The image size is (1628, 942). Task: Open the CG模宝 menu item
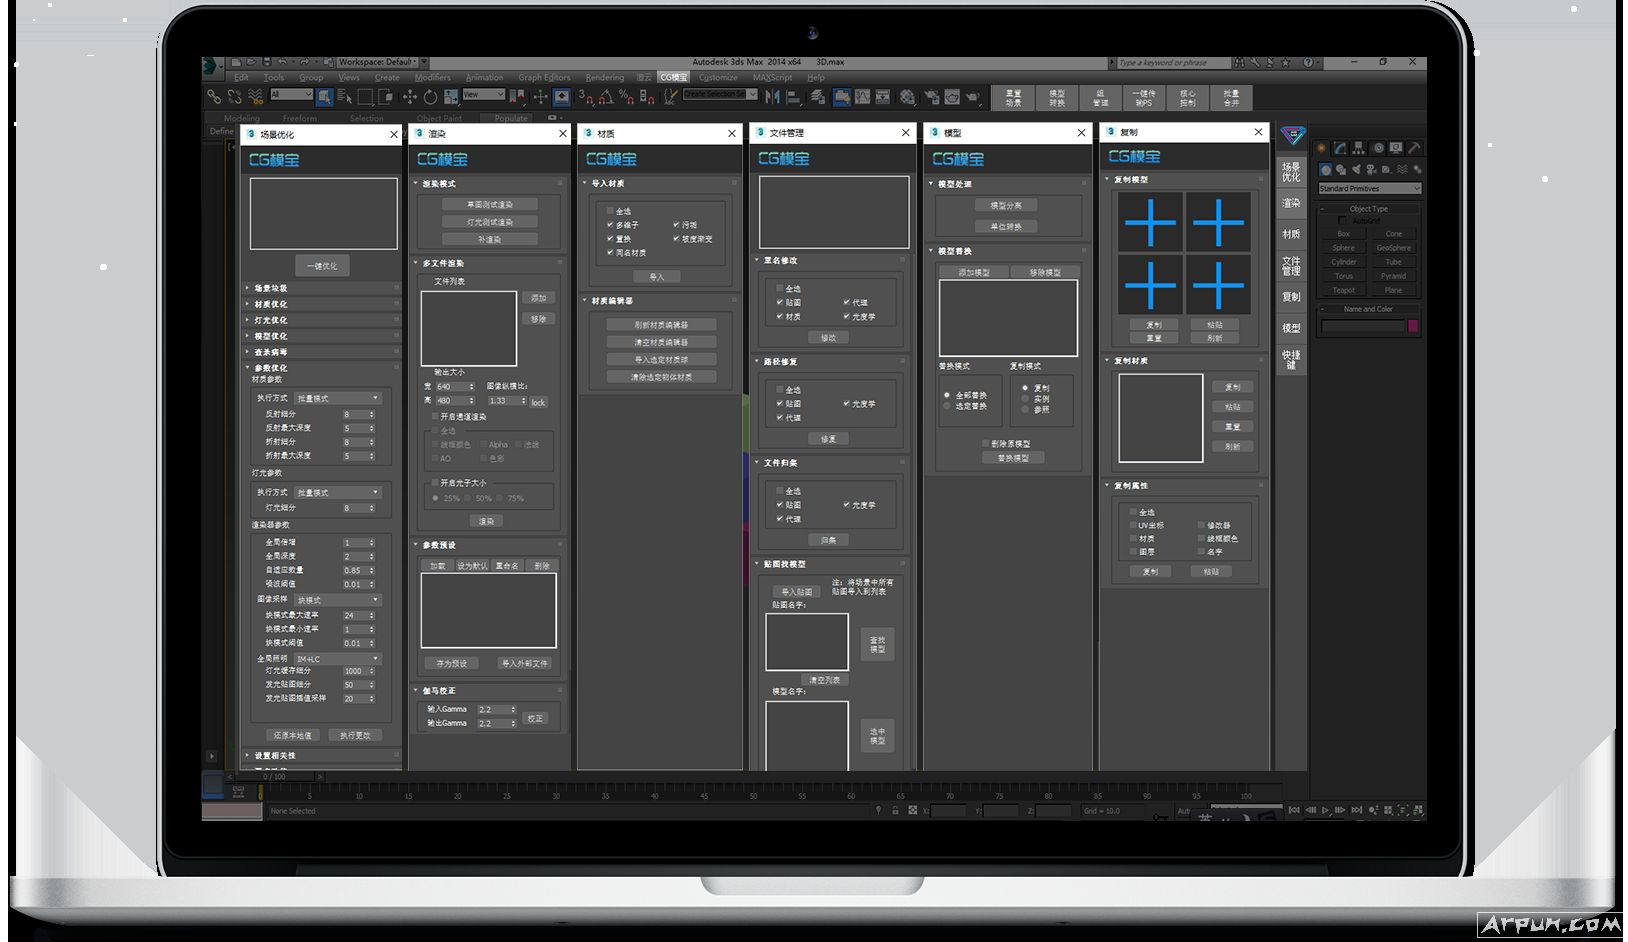(673, 77)
